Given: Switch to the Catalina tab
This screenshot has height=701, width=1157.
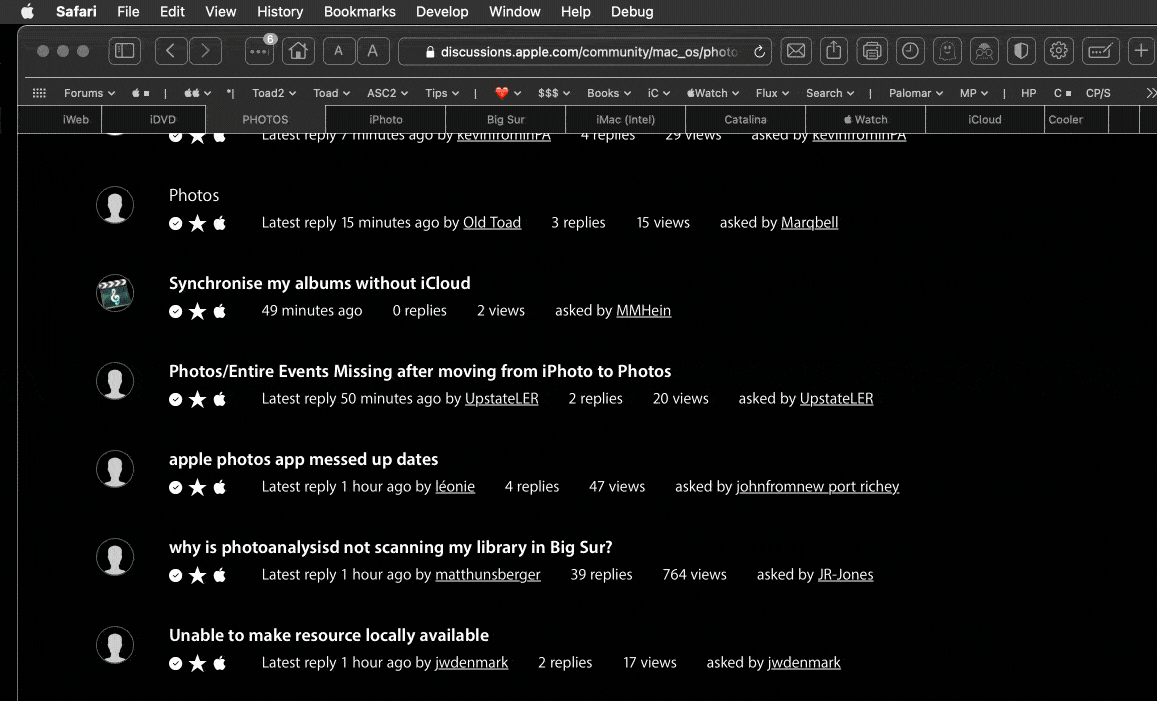Looking at the screenshot, I should 745,119.
